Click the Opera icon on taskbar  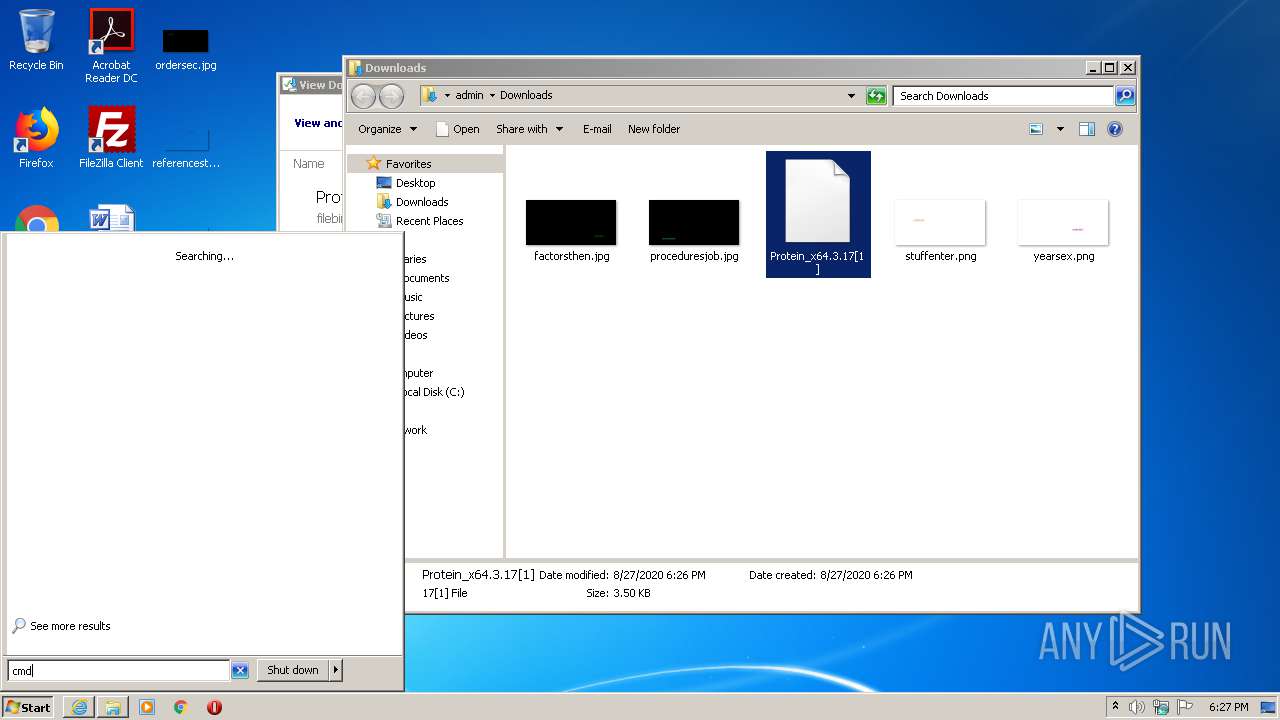(214, 707)
